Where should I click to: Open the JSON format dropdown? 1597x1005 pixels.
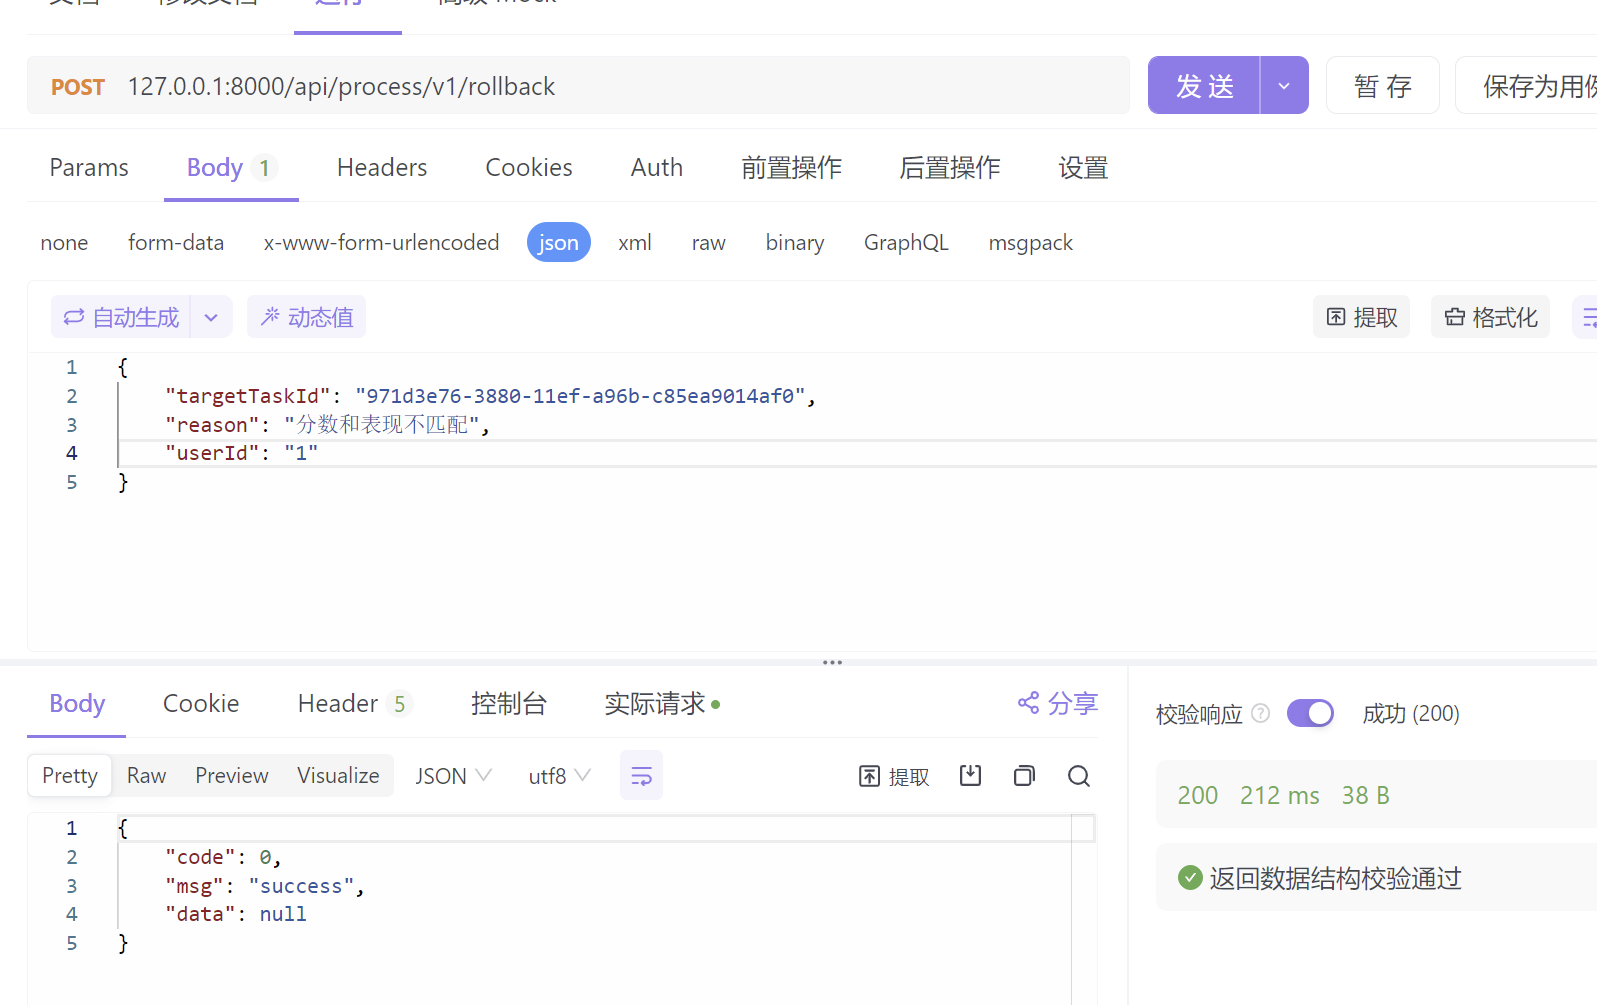(x=453, y=776)
